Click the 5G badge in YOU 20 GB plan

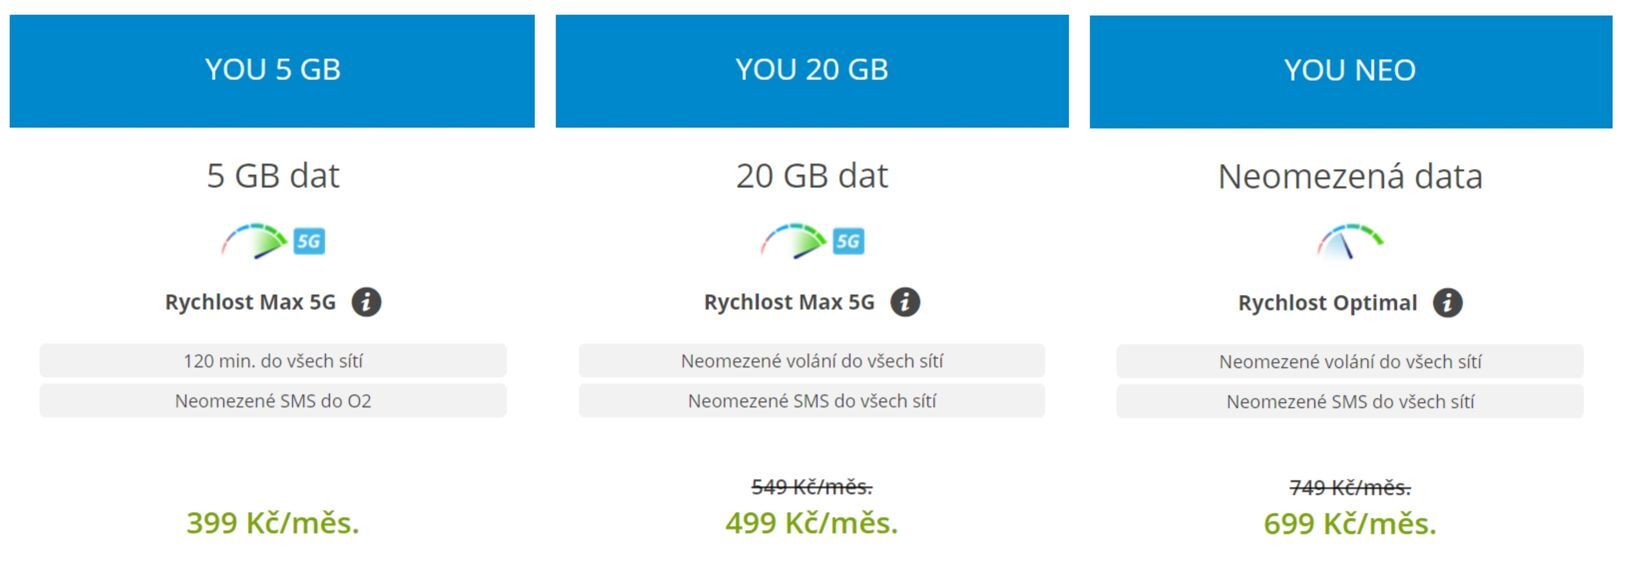pyautogui.click(x=848, y=241)
